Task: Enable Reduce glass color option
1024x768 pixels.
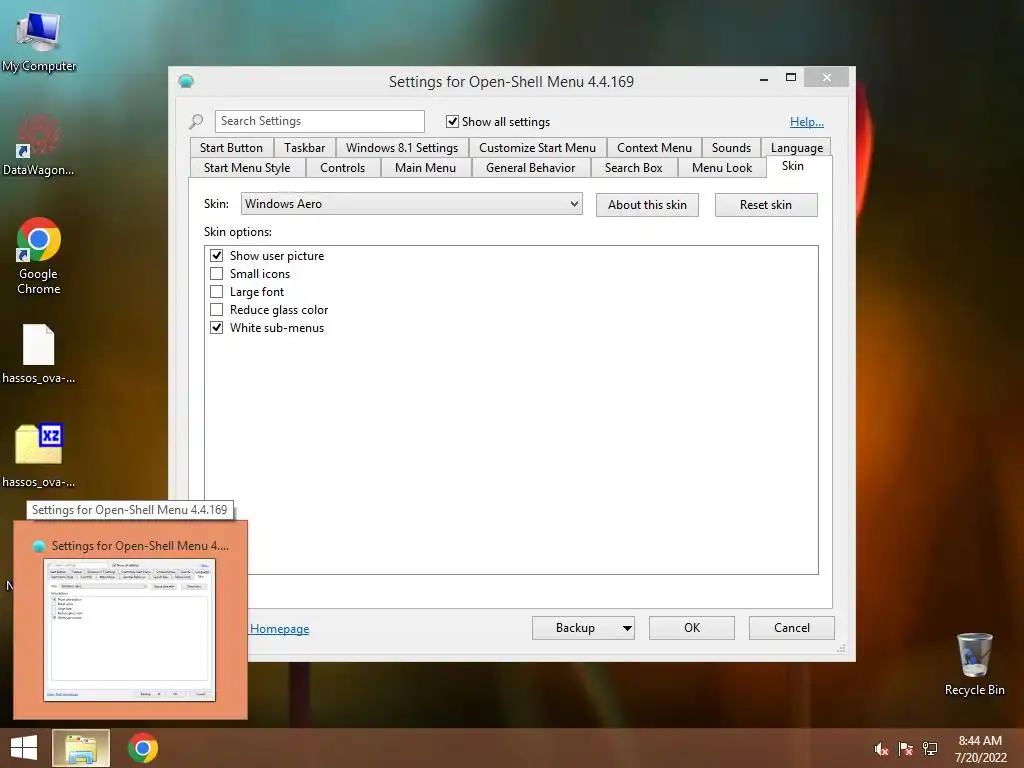Action: 216,310
